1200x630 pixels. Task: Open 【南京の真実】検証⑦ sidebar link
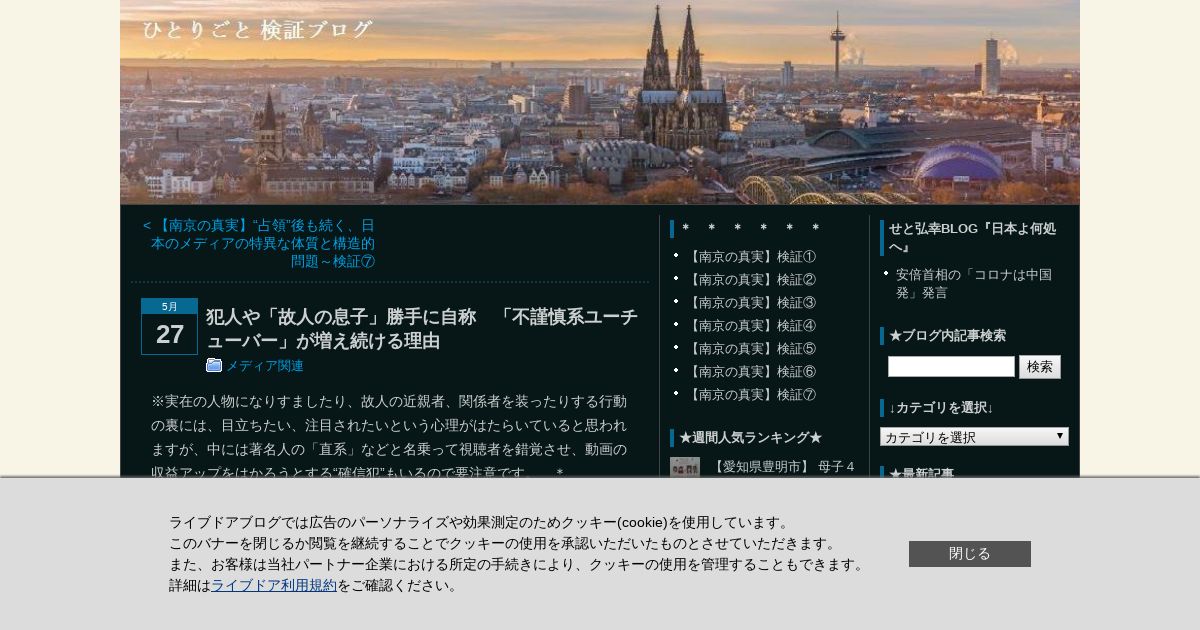(750, 394)
